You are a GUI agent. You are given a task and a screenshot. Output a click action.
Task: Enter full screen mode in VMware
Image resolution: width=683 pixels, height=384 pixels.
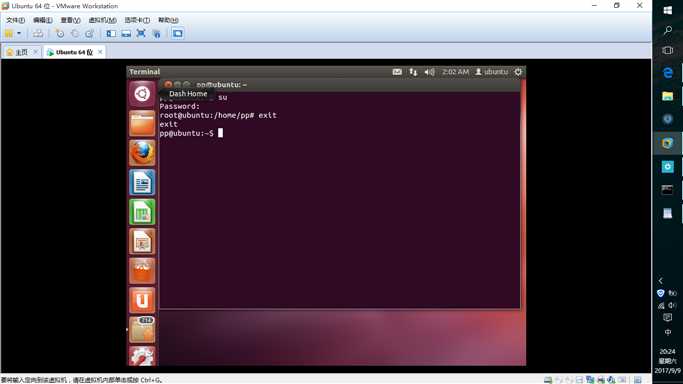pyautogui.click(x=141, y=34)
